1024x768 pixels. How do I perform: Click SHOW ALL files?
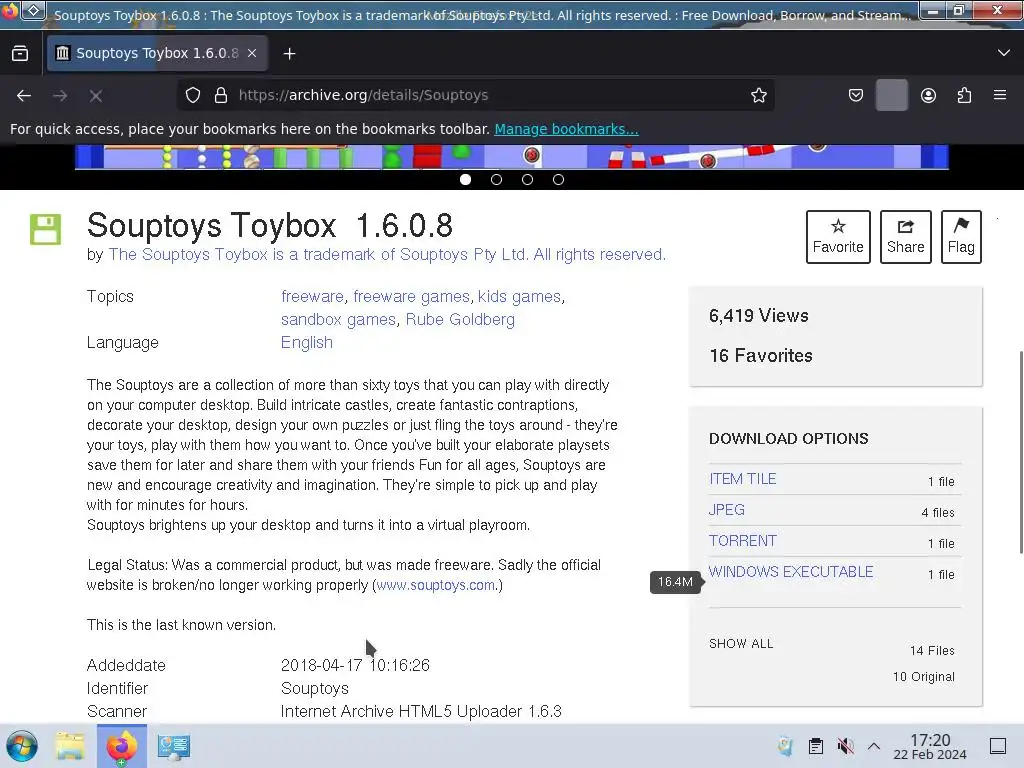[741, 644]
